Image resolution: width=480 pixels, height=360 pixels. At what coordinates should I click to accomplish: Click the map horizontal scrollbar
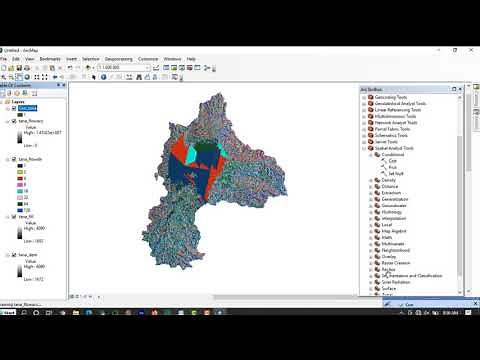(287, 297)
